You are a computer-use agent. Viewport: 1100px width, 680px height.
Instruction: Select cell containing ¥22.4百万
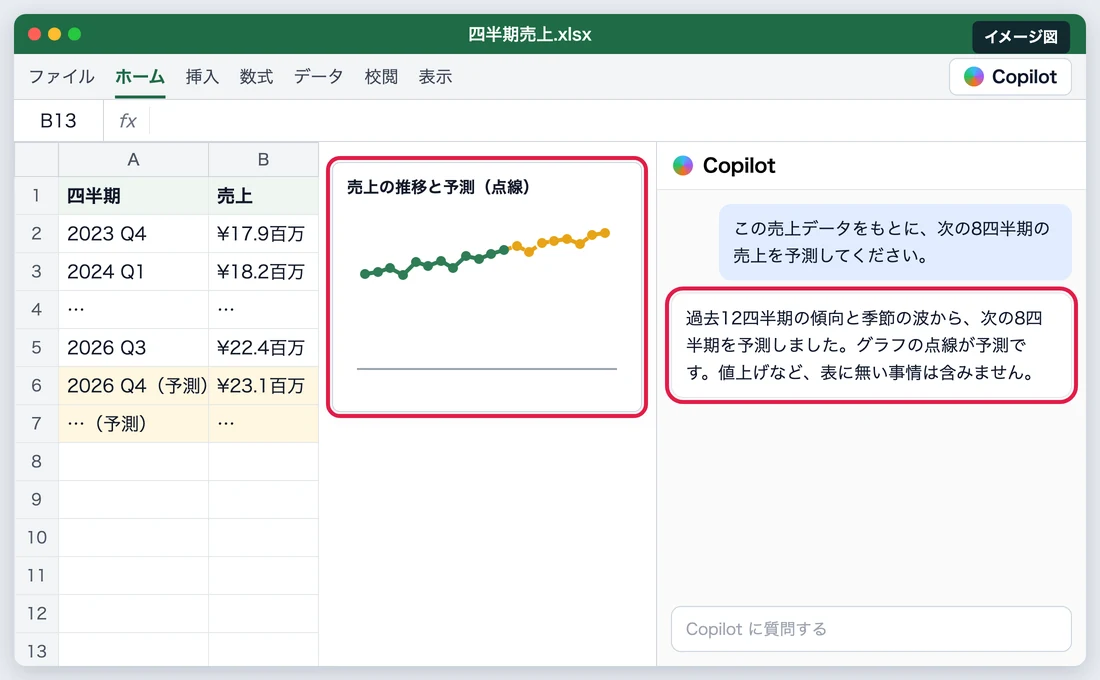[x=263, y=347]
